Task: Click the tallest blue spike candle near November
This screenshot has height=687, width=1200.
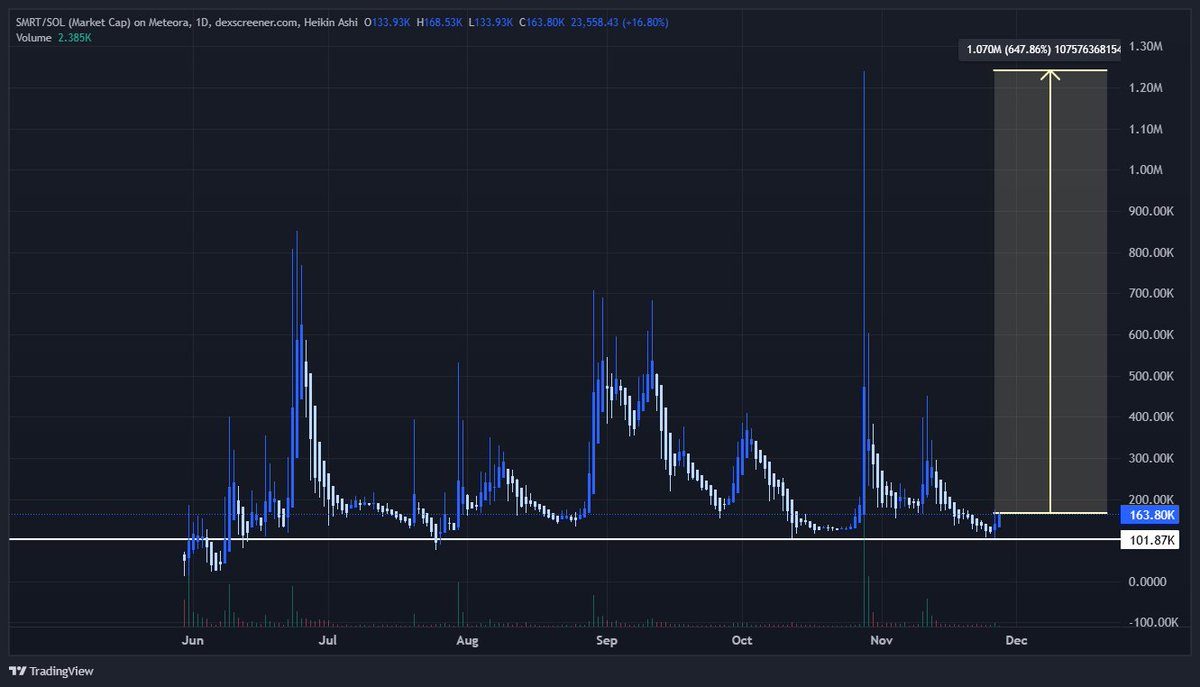Action: coord(863,150)
